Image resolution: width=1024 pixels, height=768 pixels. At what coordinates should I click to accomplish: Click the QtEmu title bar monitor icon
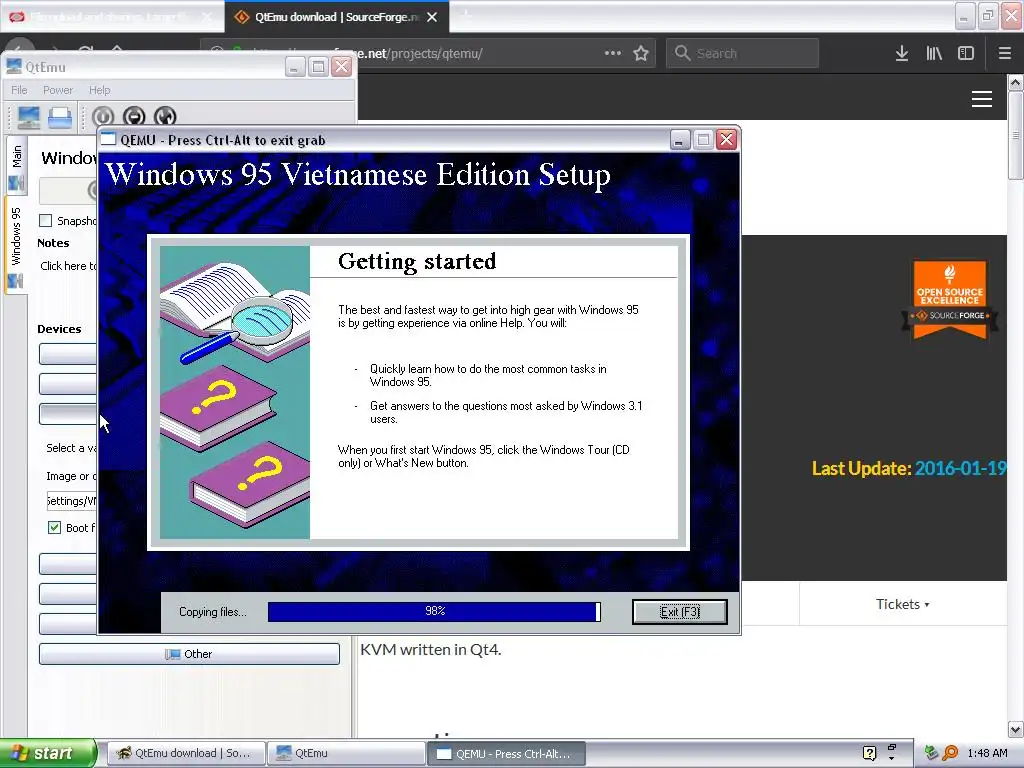pyautogui.click(x=14, y=66)
